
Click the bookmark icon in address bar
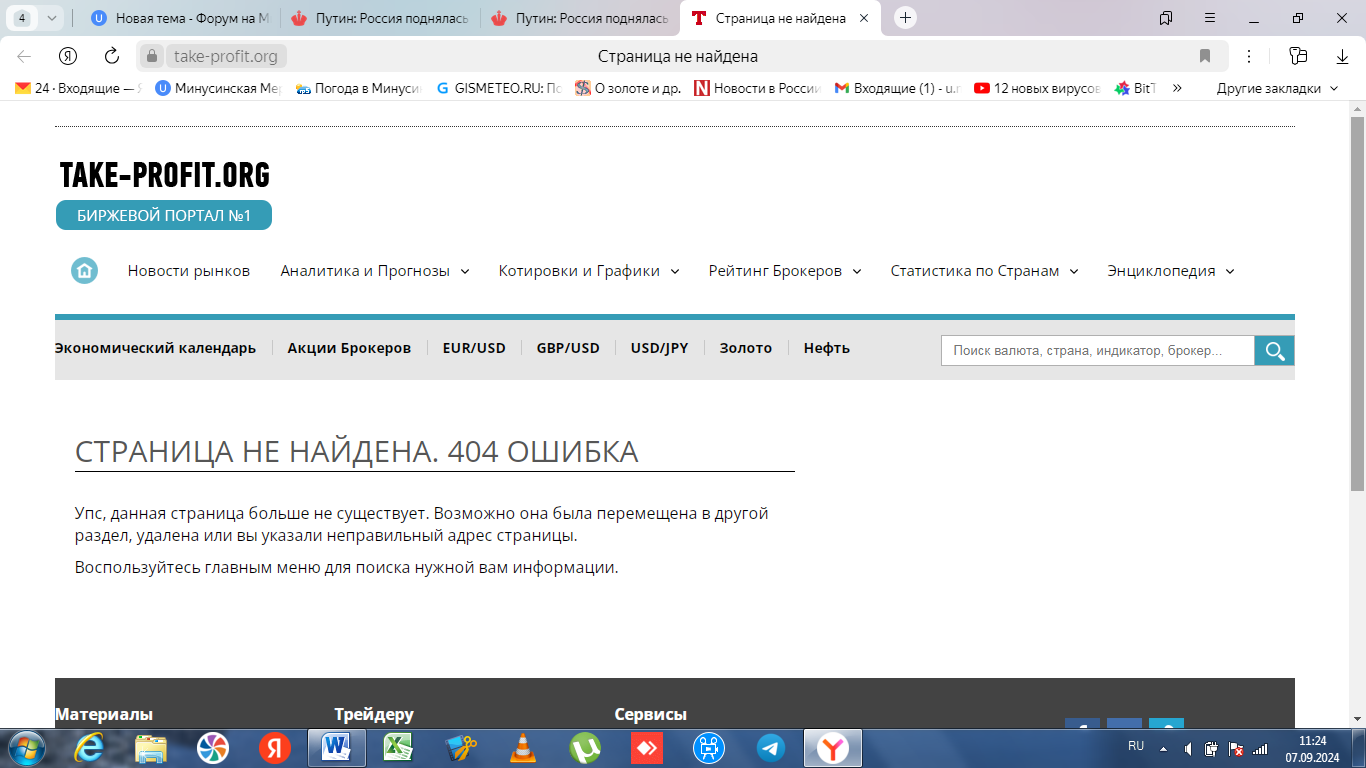(x=1205, y=56)
